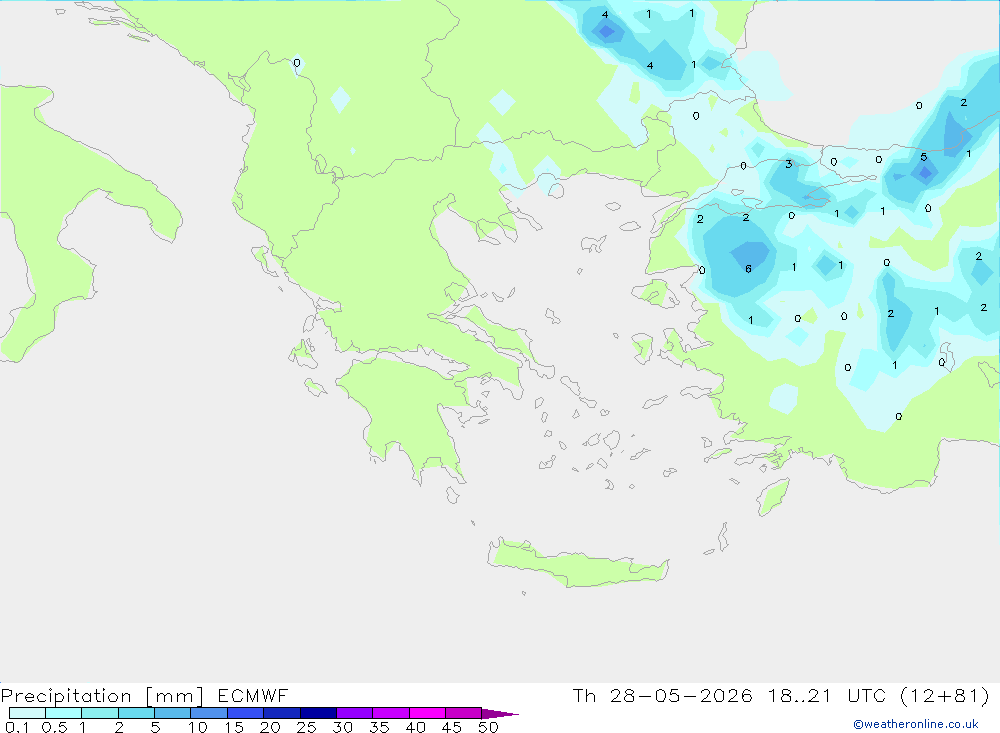Image resolution: width=1000 pixels, height=733 pixels.
Task: Click the '25' legend label
Action: pyautogui.click(x=306, y=727)
